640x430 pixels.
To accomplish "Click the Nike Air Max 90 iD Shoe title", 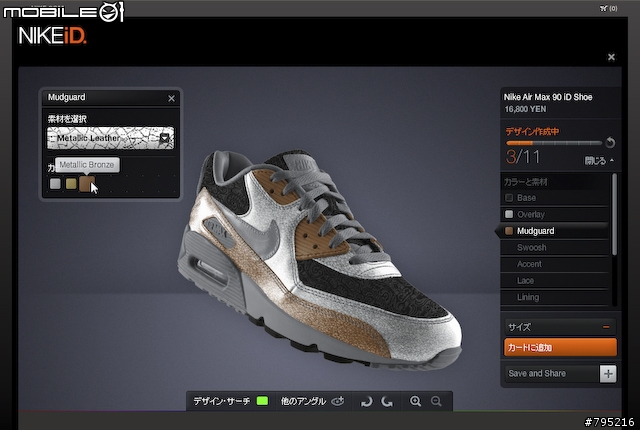I will click(x=548, y=97).
